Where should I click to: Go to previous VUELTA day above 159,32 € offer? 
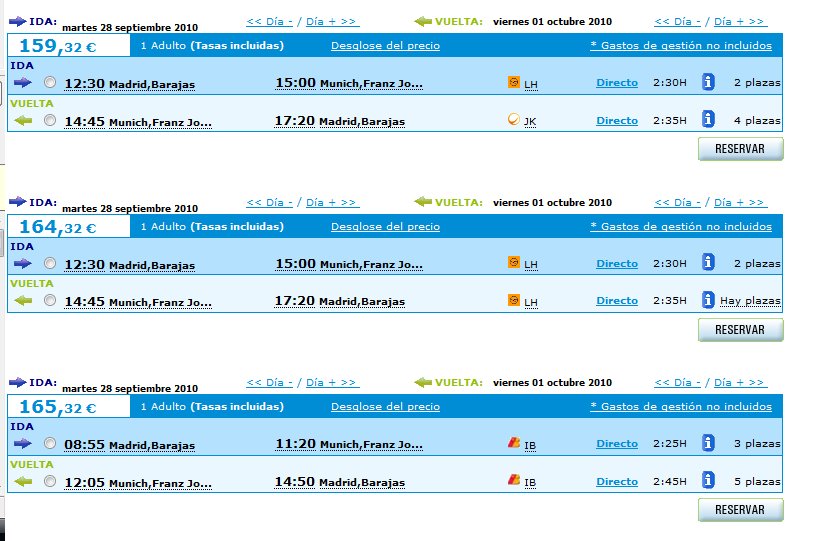(x=678, y=22)
